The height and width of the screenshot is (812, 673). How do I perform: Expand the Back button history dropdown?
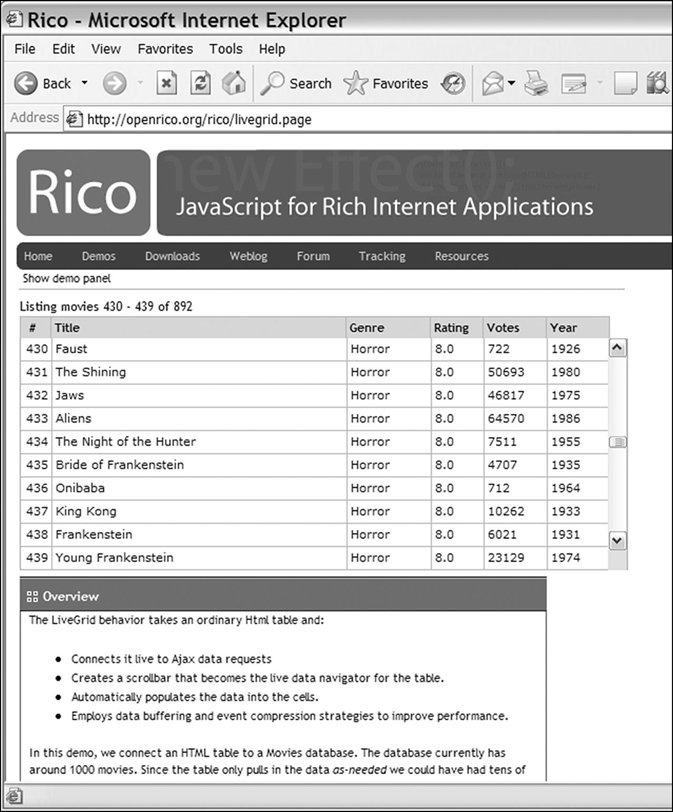point(84,83)
